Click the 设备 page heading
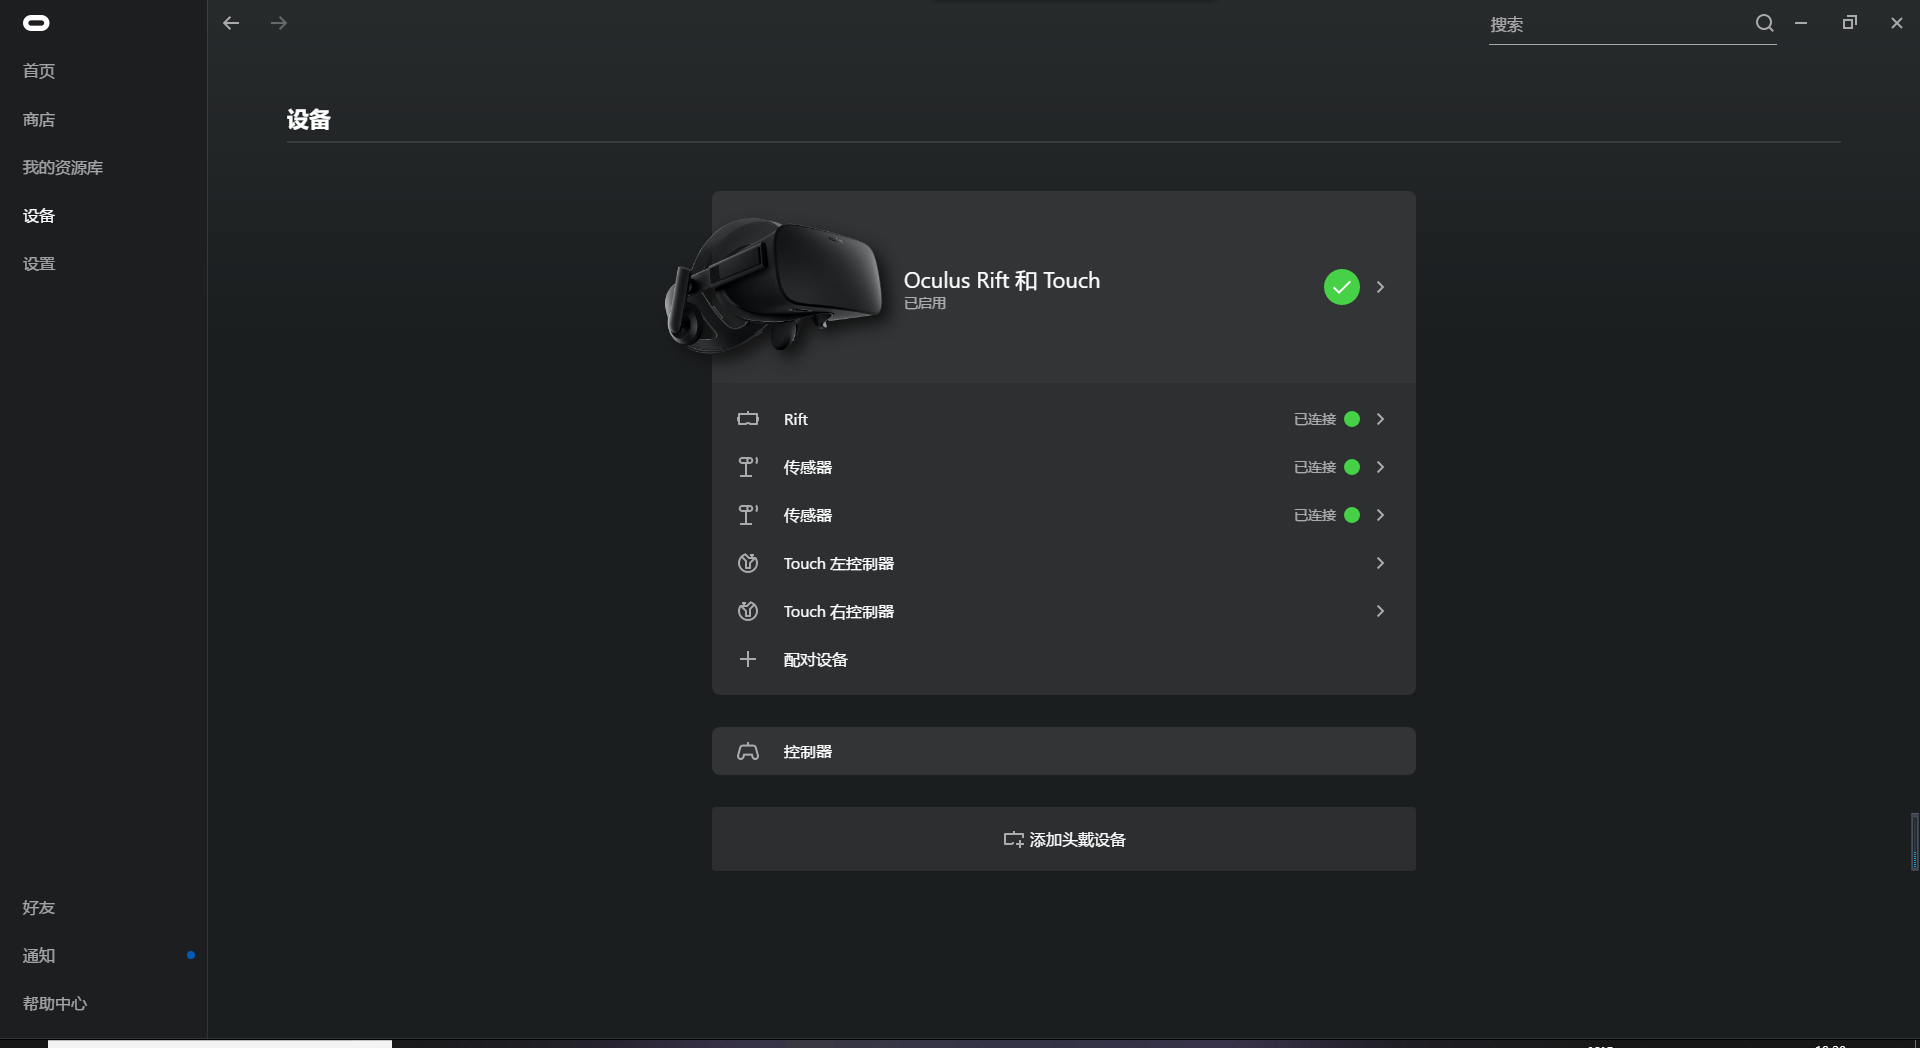This screenshot has width=1920, height=1048. tap(309, 120)
